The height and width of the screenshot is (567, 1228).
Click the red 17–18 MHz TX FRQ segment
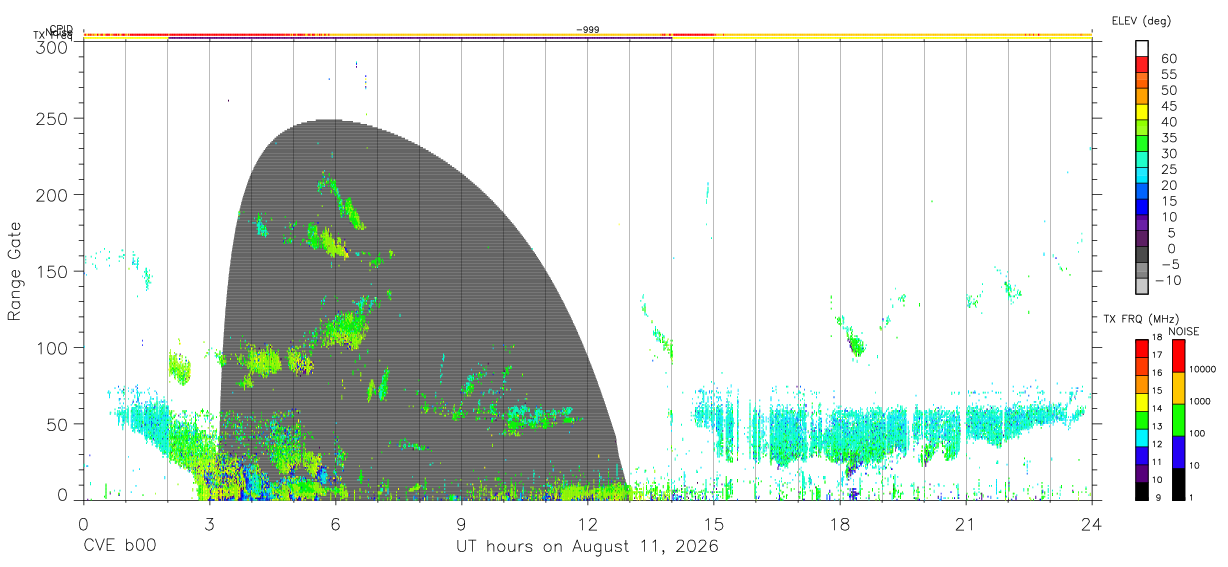pyautogui.click(x=1142, y=349)
